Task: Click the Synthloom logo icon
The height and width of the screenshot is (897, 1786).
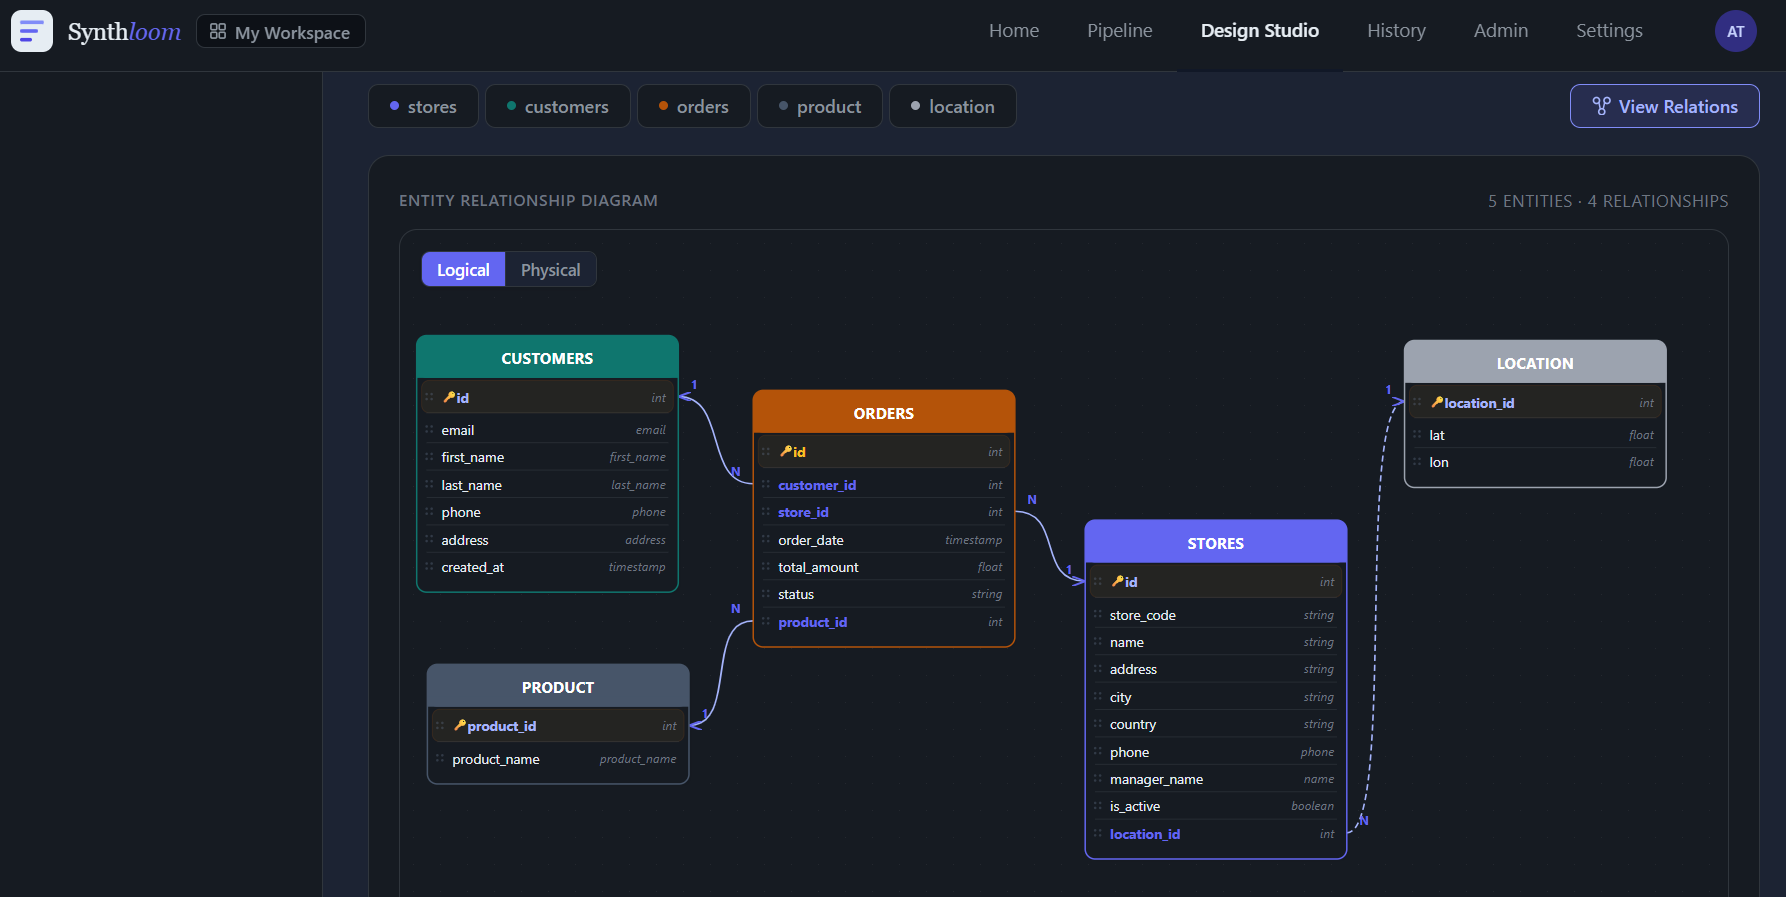Action: click(x=32, y=31)
